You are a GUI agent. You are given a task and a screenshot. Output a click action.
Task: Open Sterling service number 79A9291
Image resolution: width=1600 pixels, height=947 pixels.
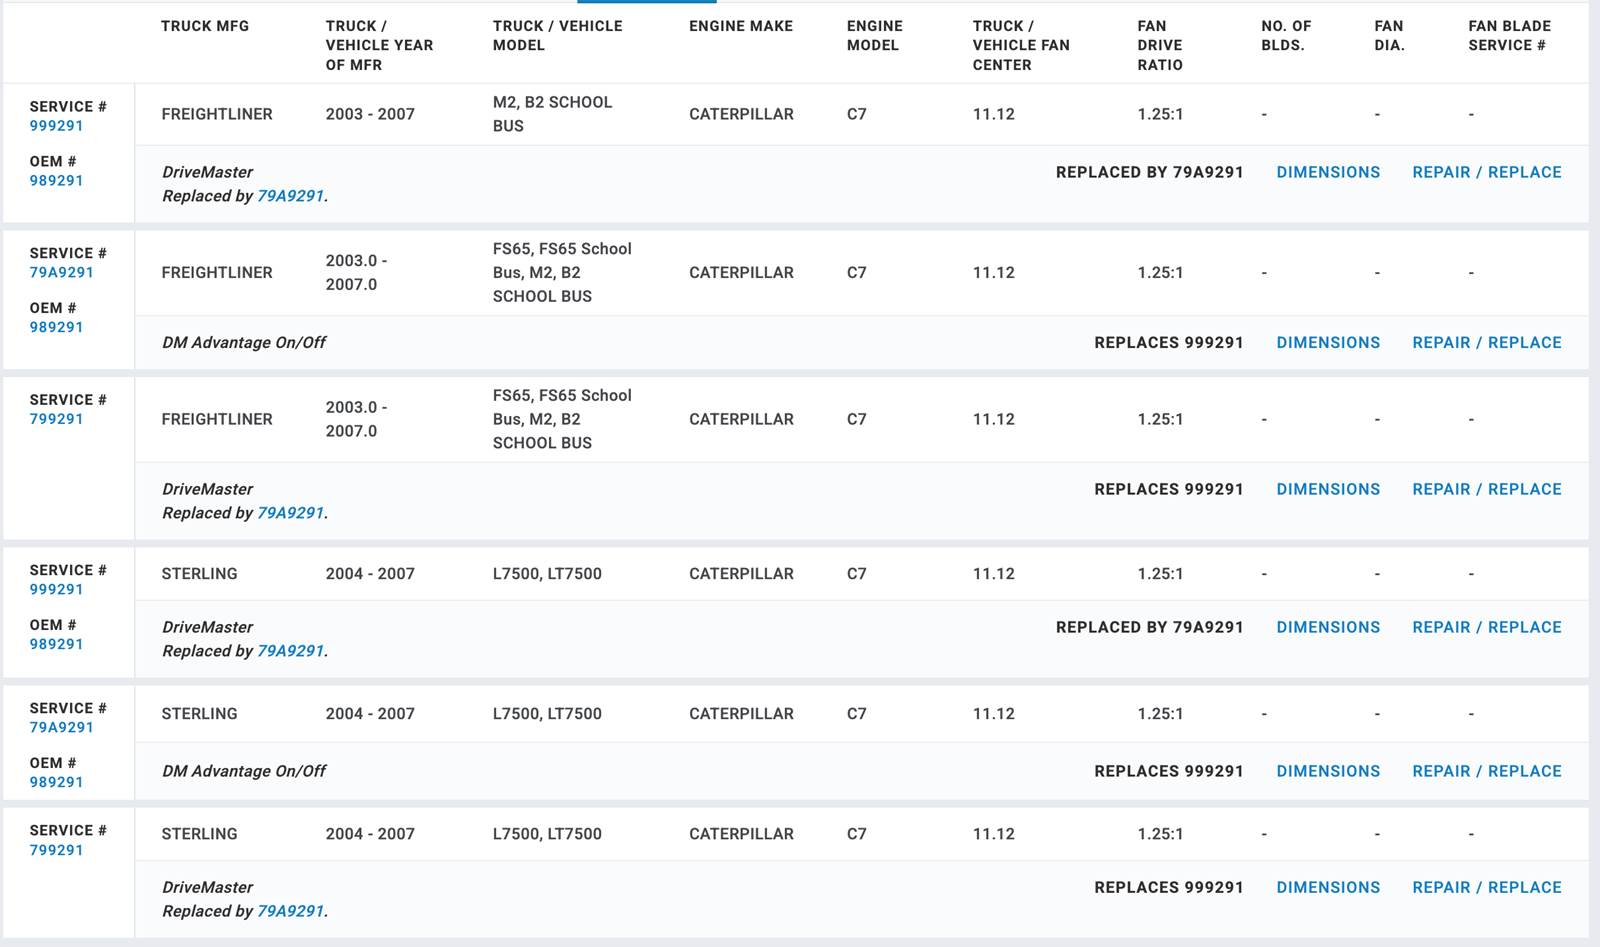pyautogui.click(x=61, y=727)
